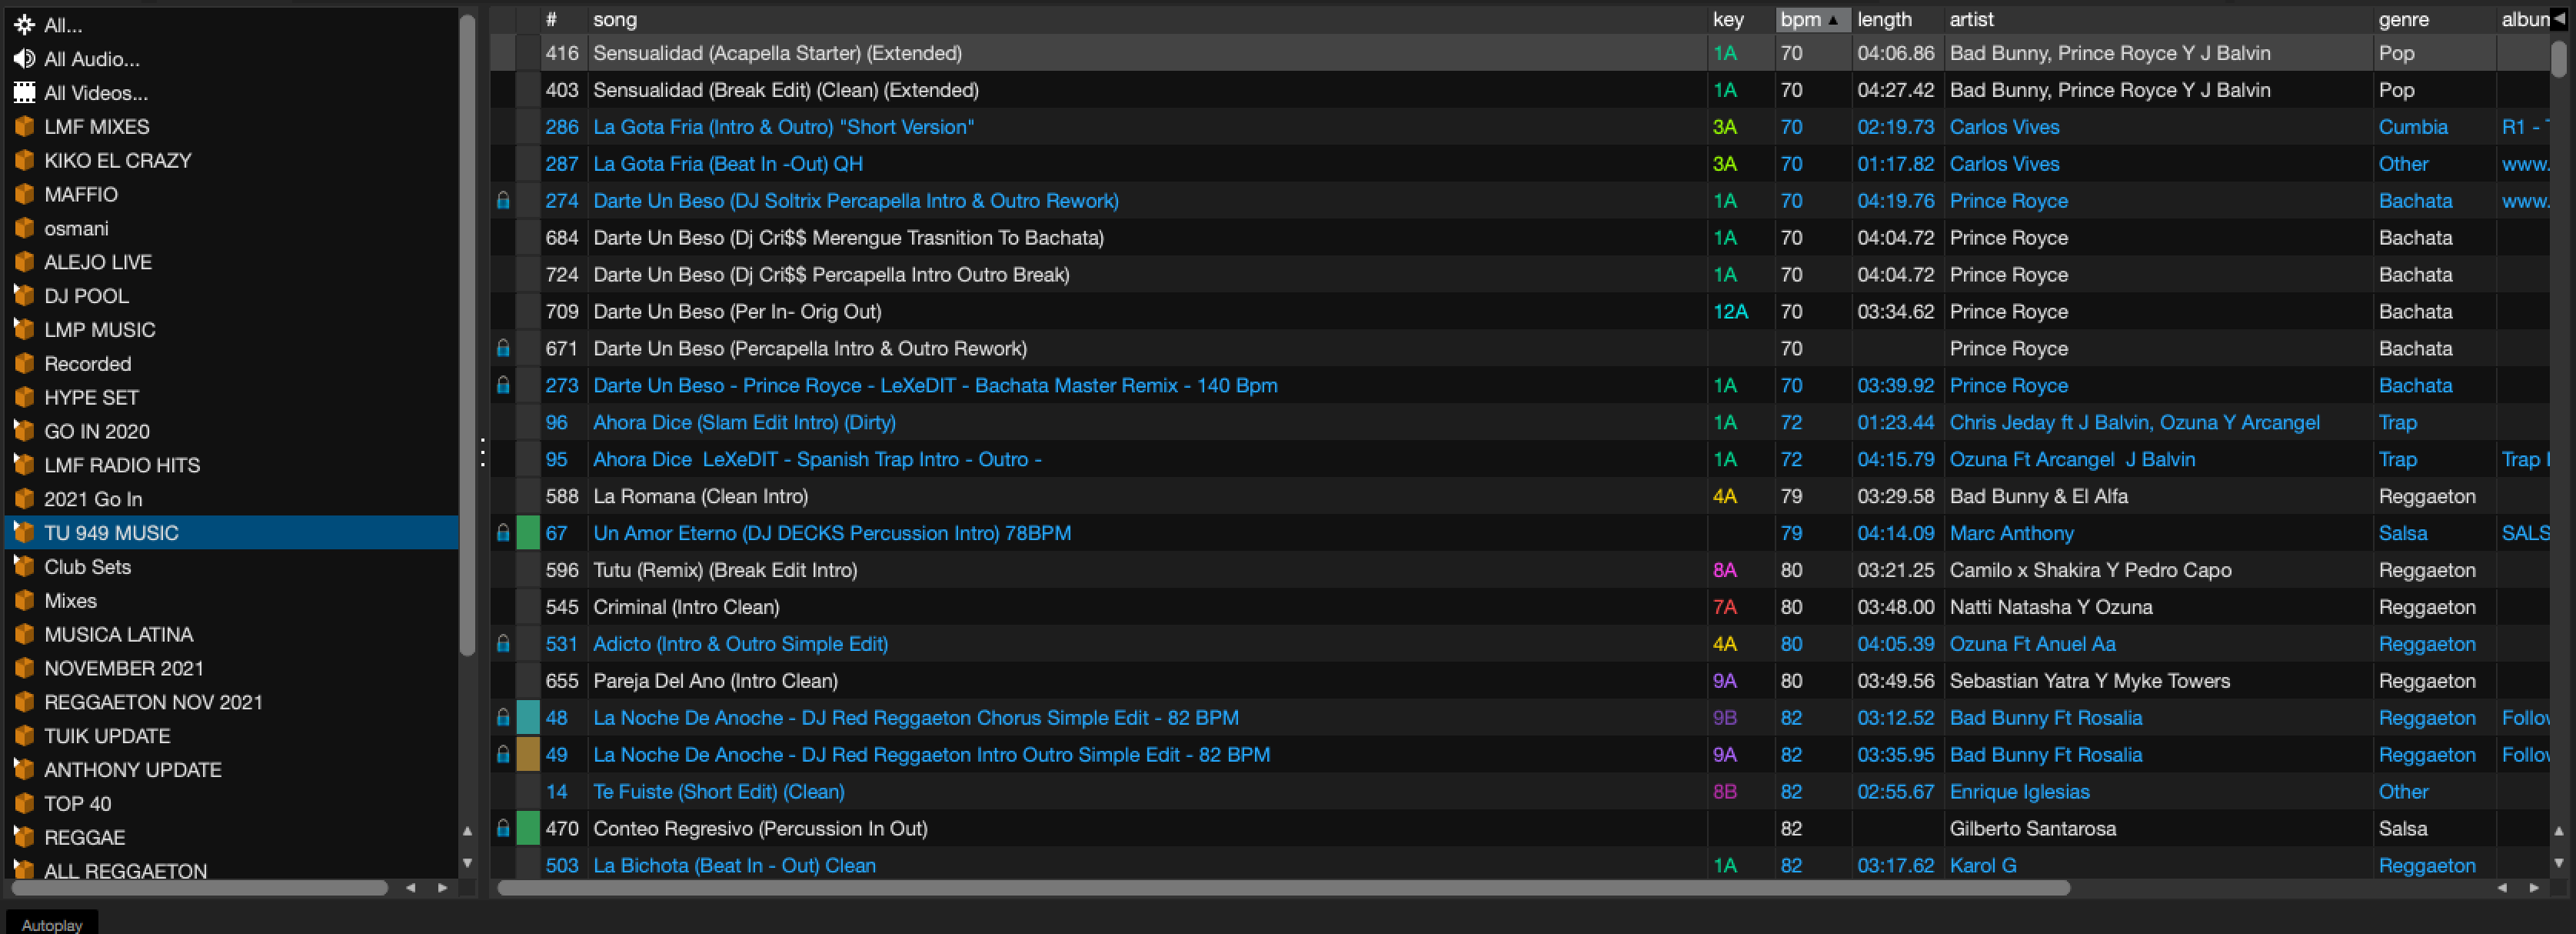Screen dimensions: 2576x934
Task: Select the MUSICA LATINA crate
Action: [x=118, y=634]
